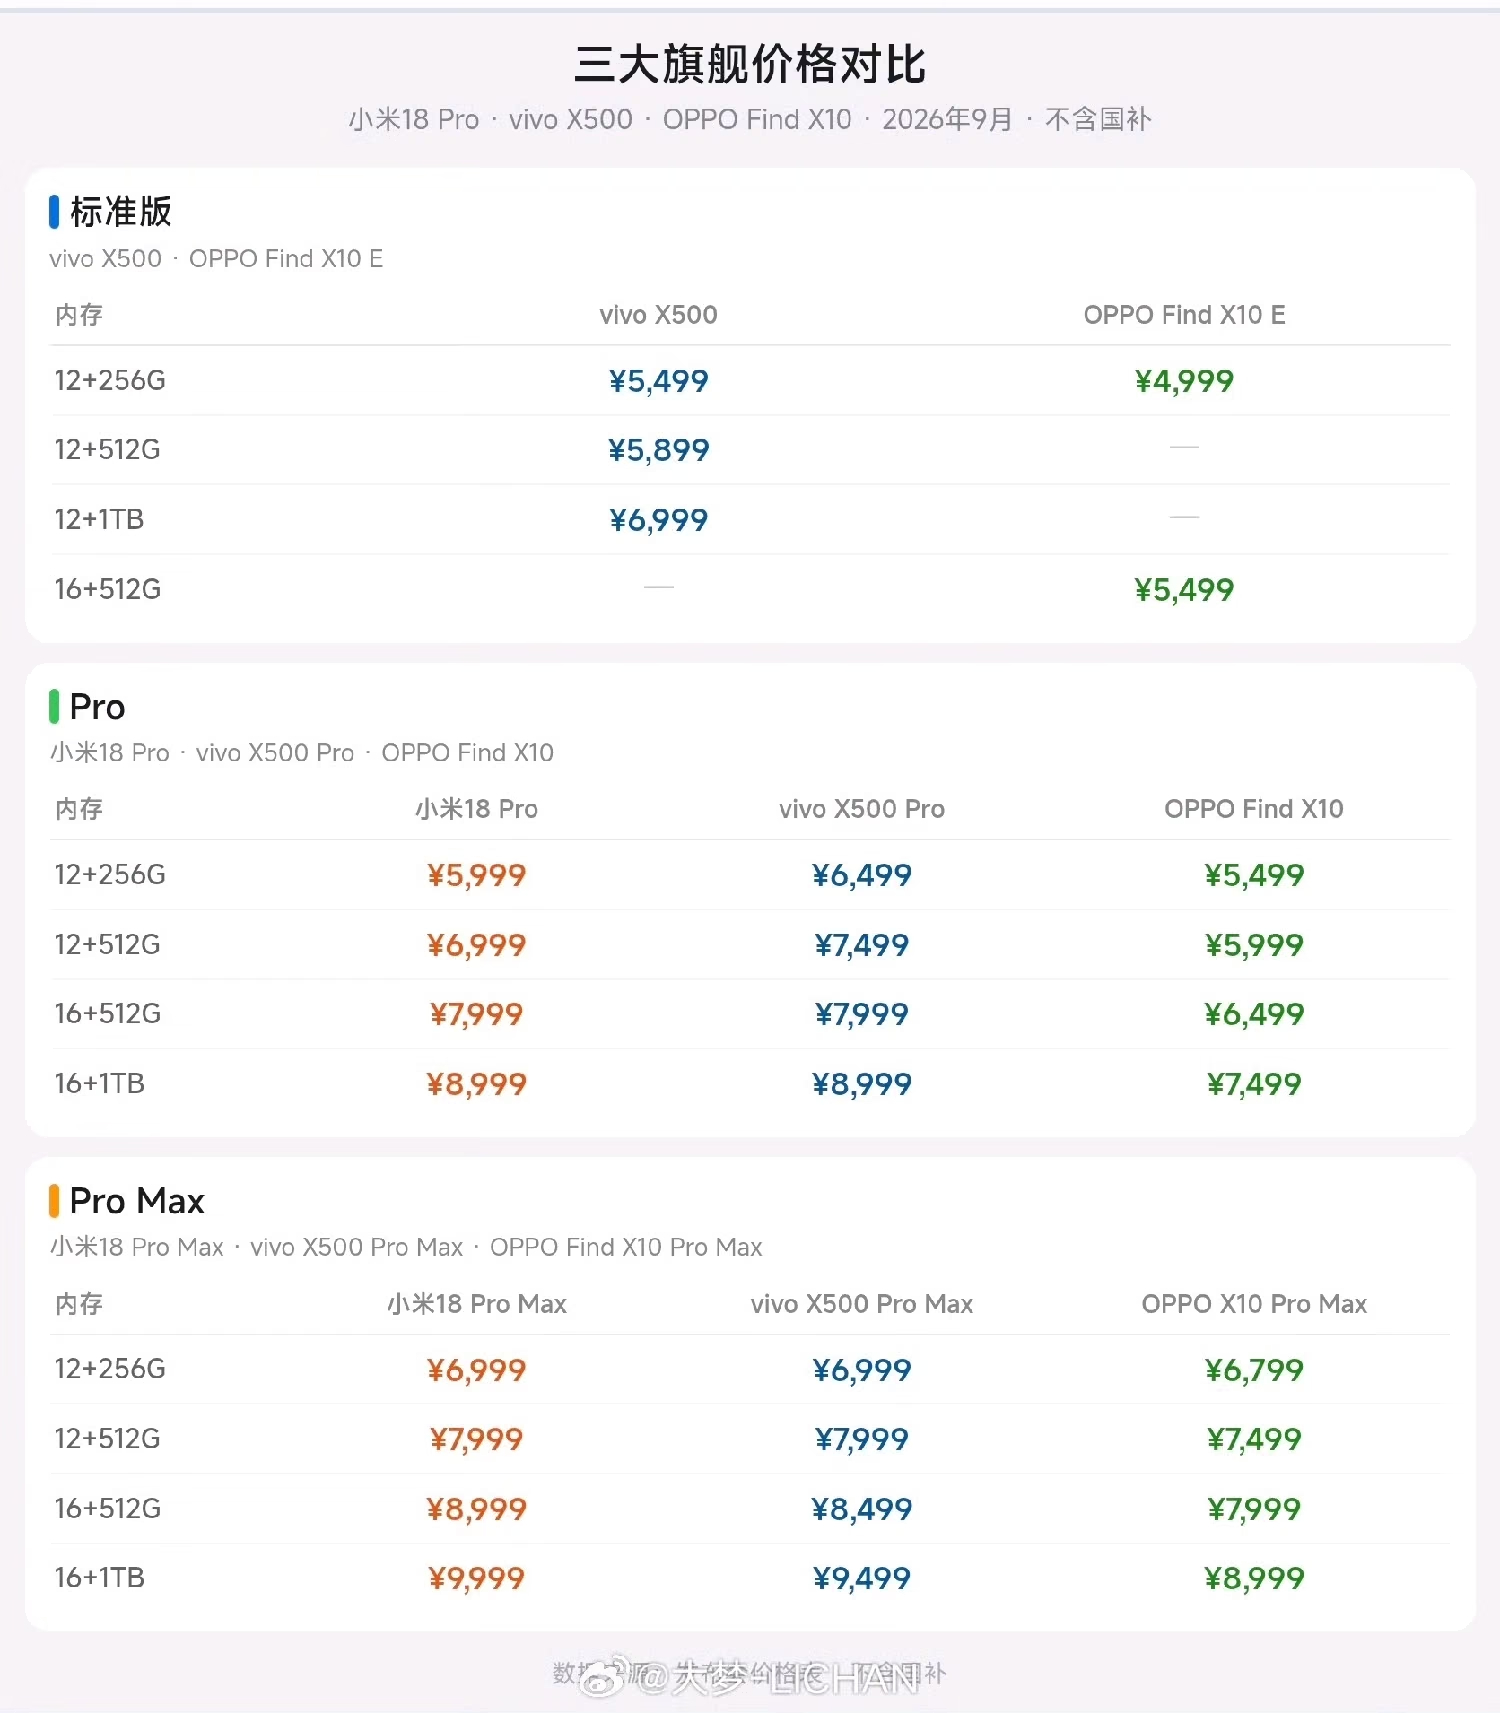The width and height of the screenshot is (1500, 1713).
Task: Click the OPPO Find X10 column header in Pro table
Action: pyautogui.click(x=1254, y=809)
